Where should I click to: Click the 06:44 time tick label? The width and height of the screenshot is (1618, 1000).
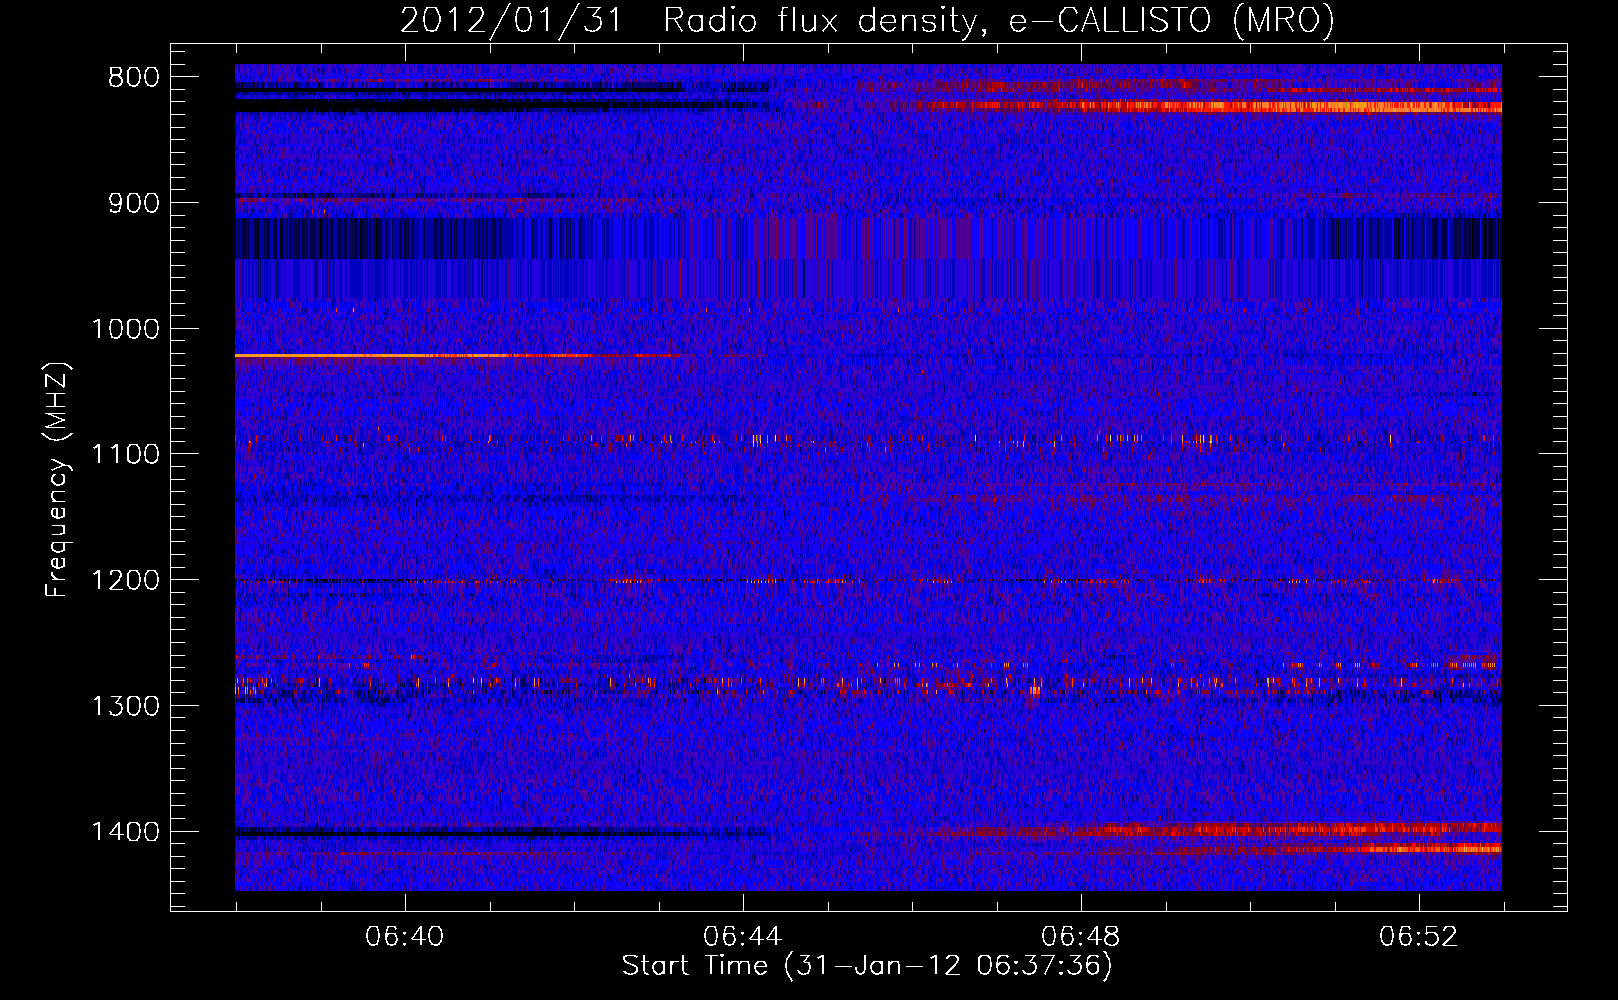[x=743, y=937]
